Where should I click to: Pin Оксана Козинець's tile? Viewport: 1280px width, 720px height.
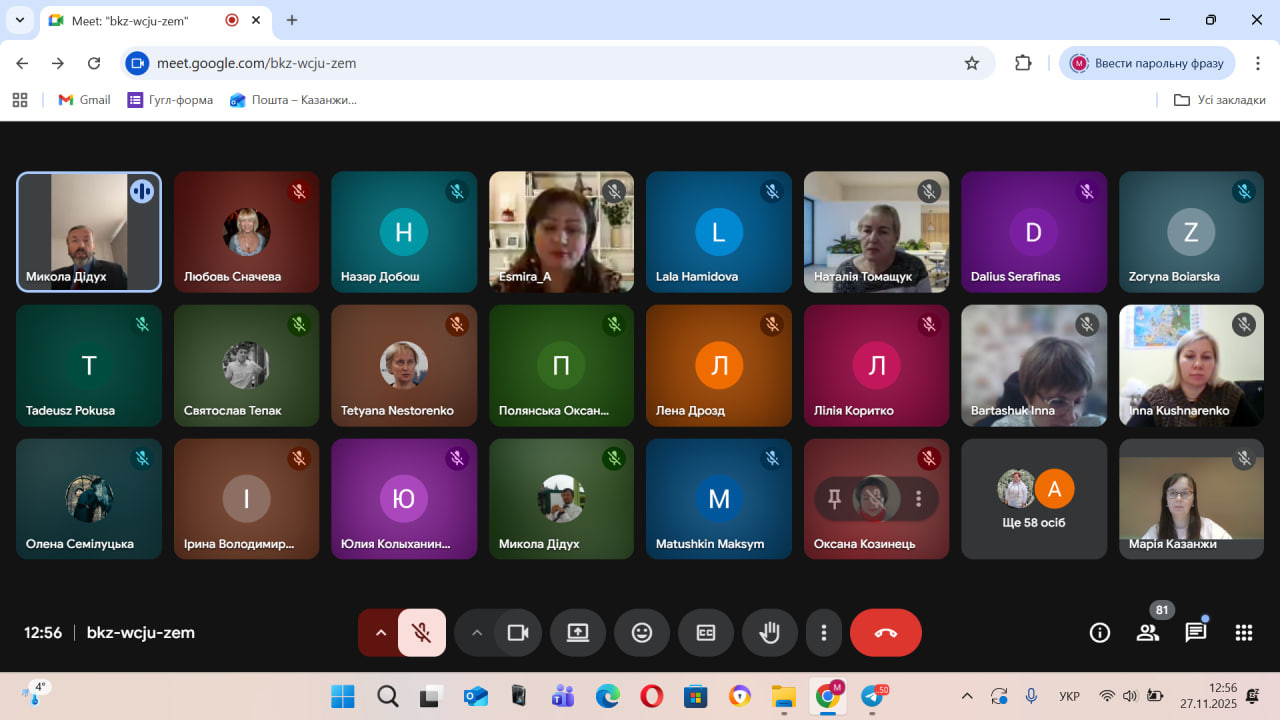tap(834, 499)
